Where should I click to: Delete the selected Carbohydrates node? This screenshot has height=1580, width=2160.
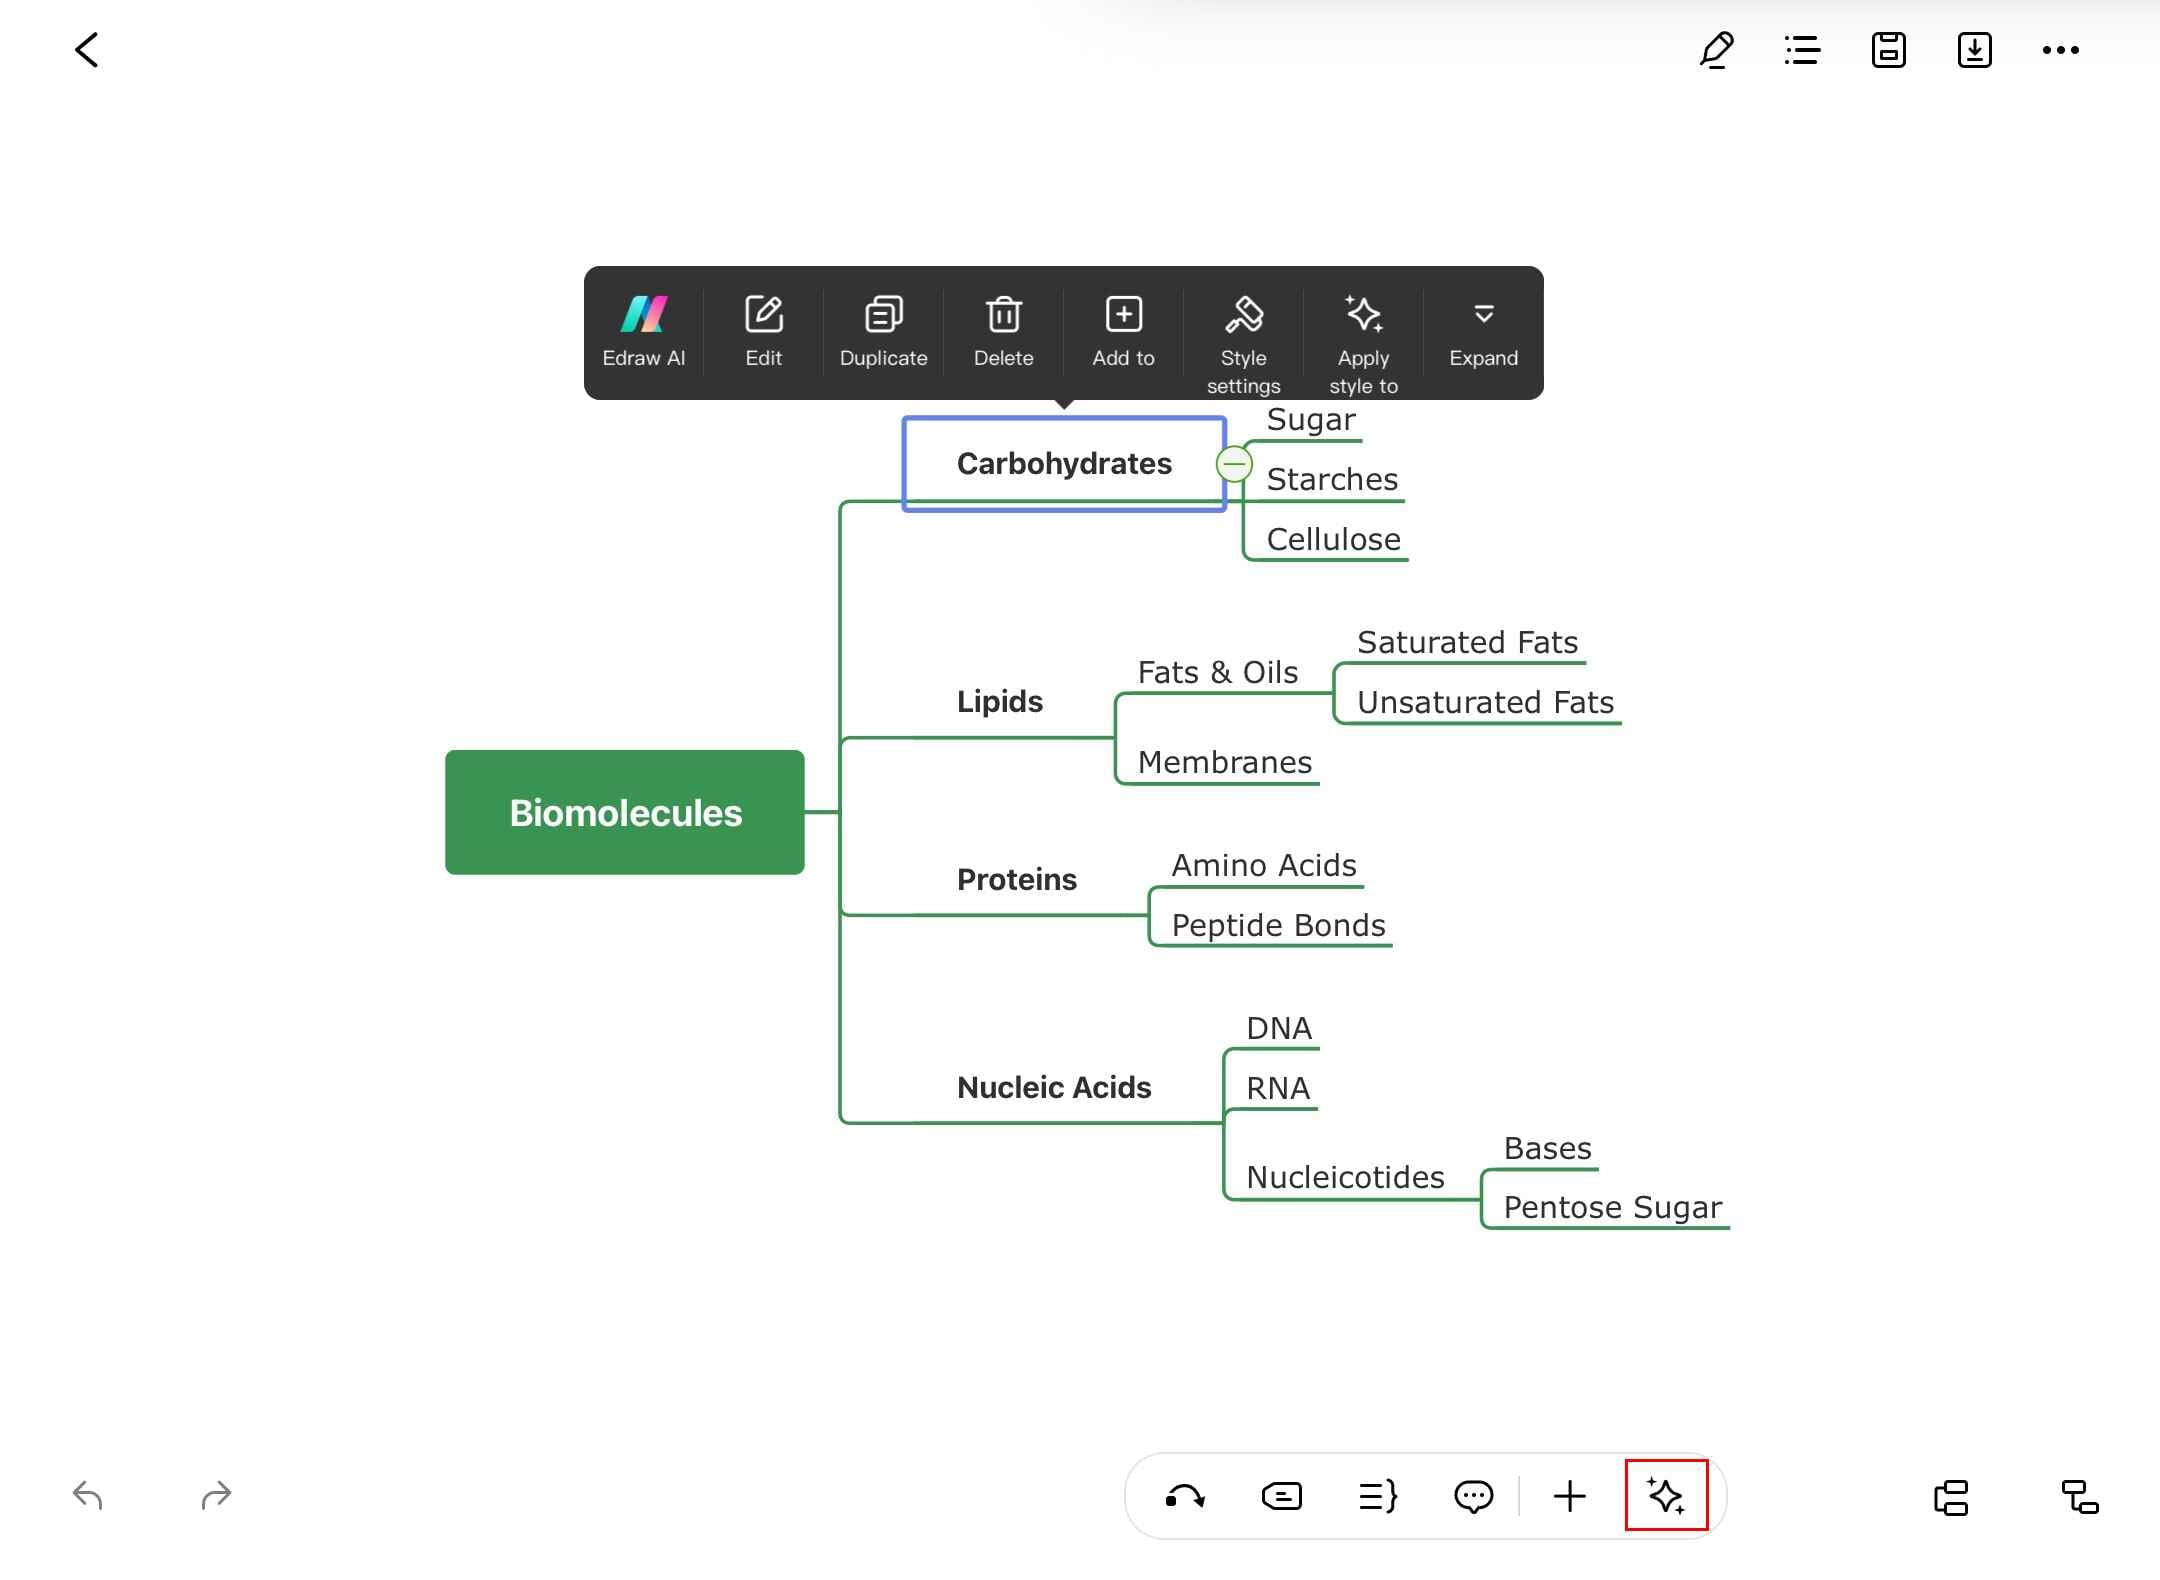(1003, 332)
